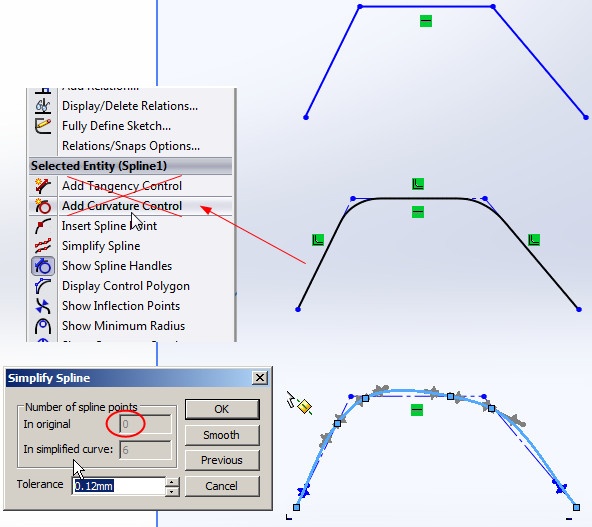Screen dimensions: 592x527
Task: Click the In original points field
Action: [145, 424]
